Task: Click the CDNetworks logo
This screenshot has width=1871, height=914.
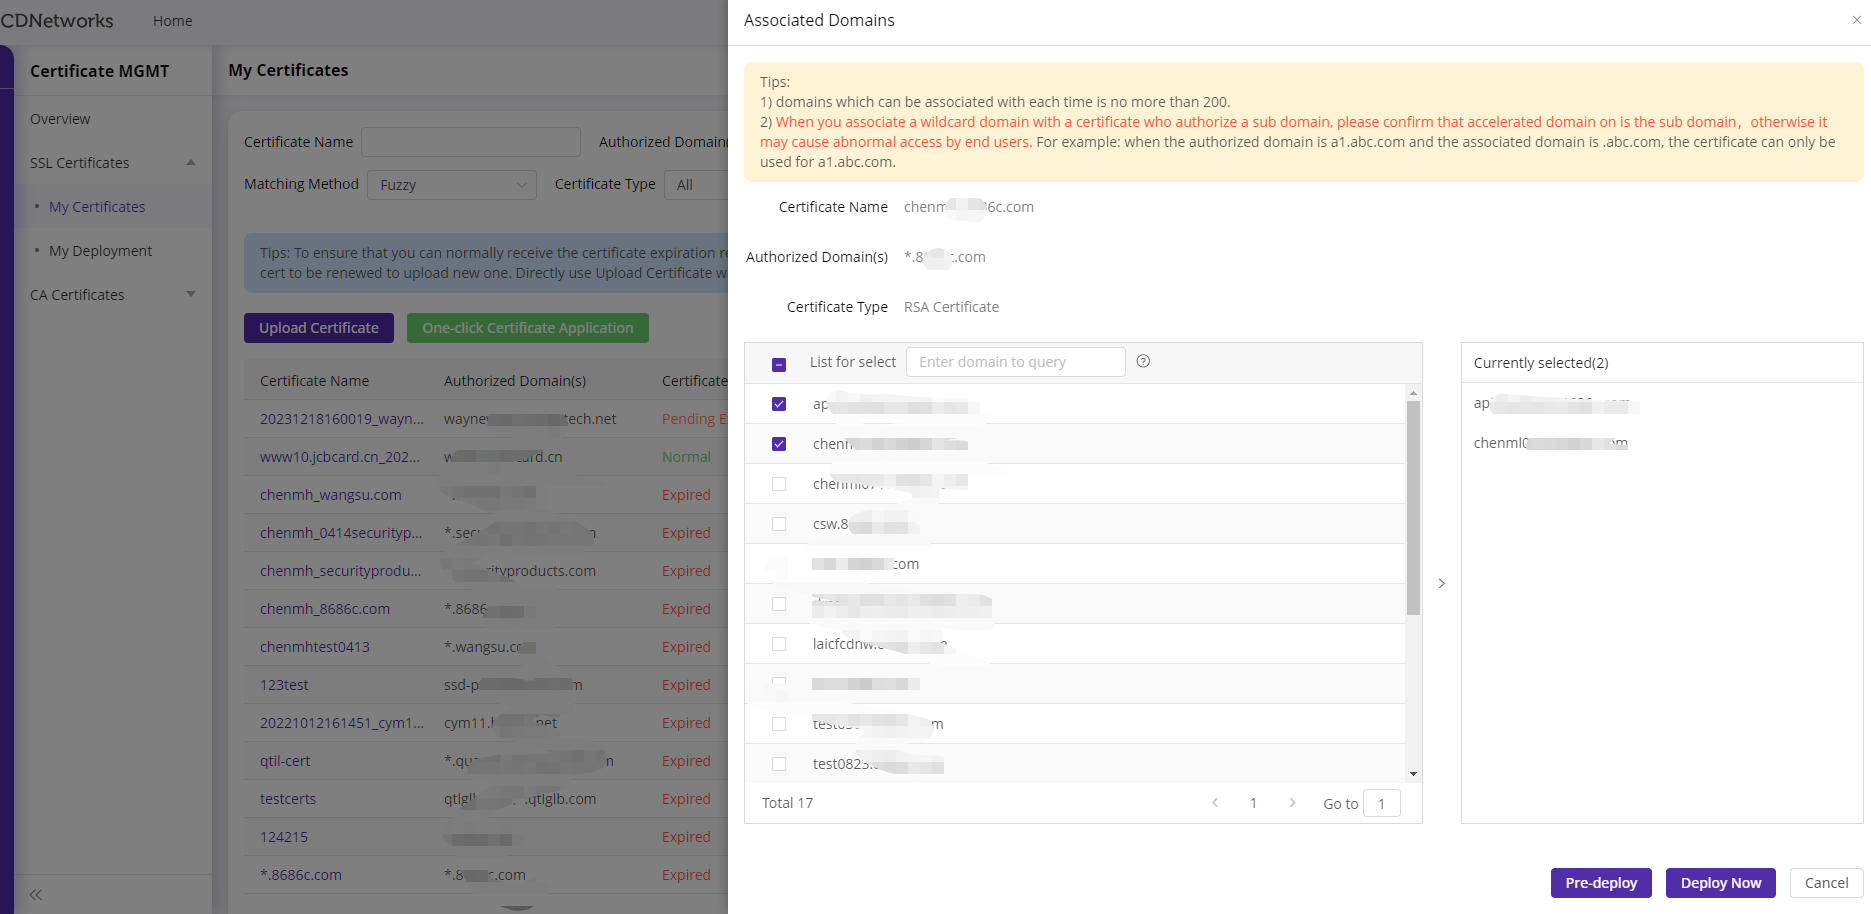Action: coord(57,20)
